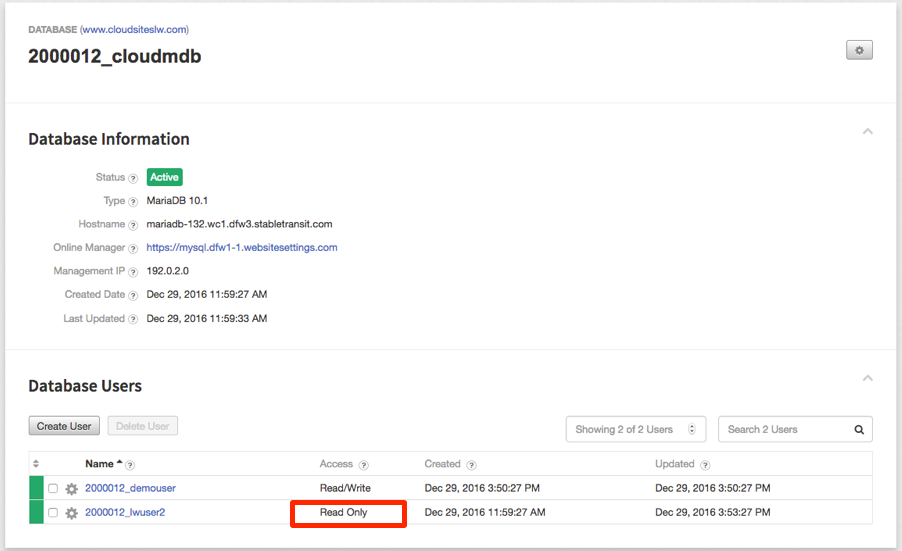Click Last Updated value 11:59:33 AM

tap(207, 319)
